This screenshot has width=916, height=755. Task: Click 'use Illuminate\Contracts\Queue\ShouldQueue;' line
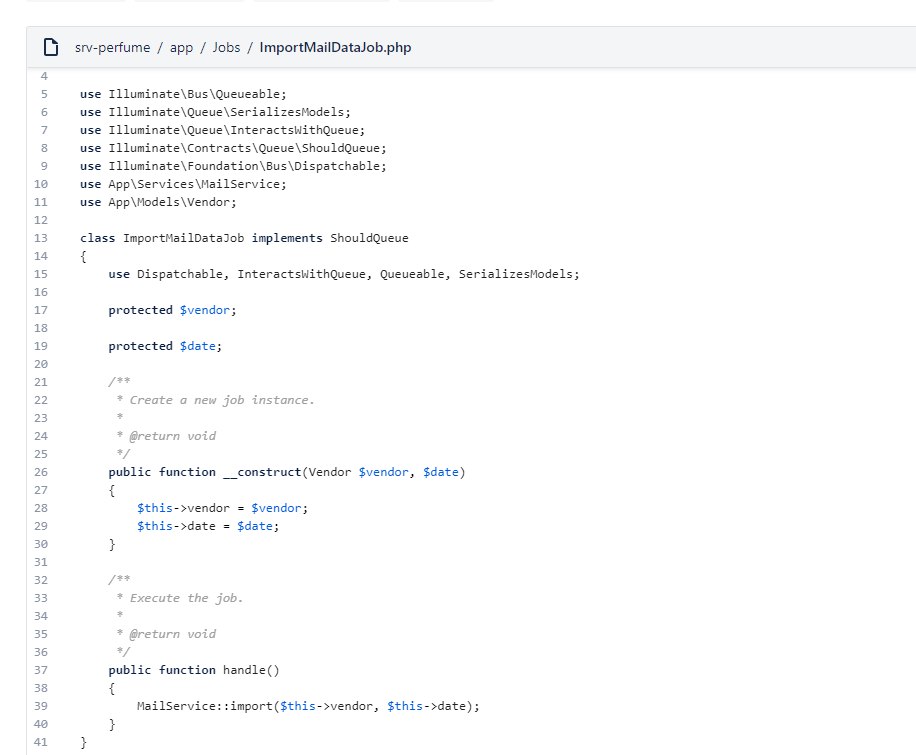pyautogui.click(x=233, y=148)
